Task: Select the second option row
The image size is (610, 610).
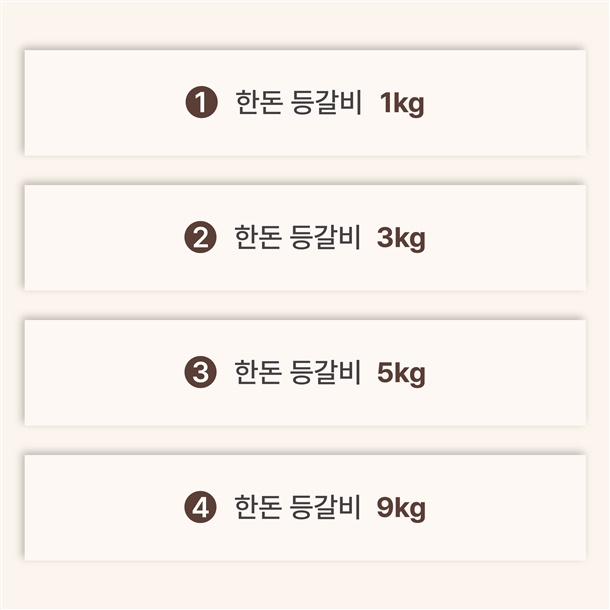Action: [305, 238]
